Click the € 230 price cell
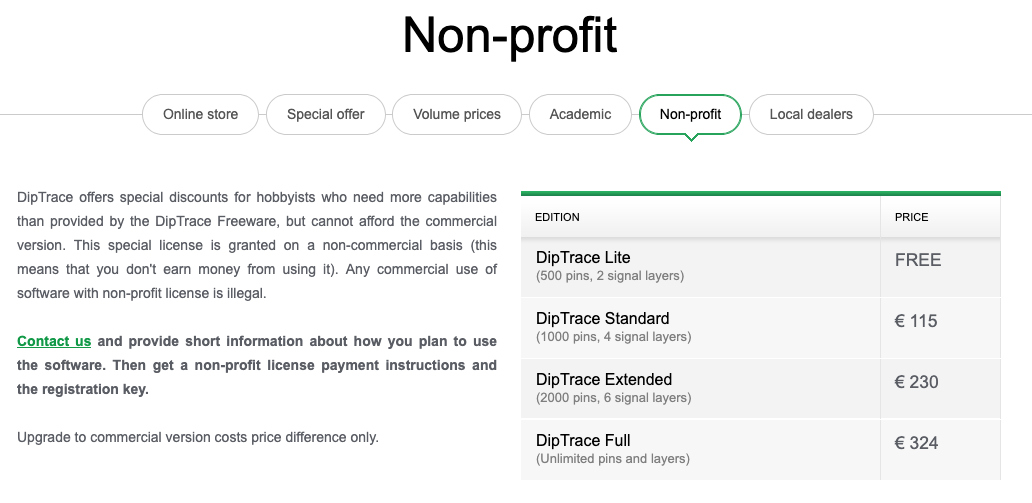This screenshot has width=1032, height=503. (917, 382)
